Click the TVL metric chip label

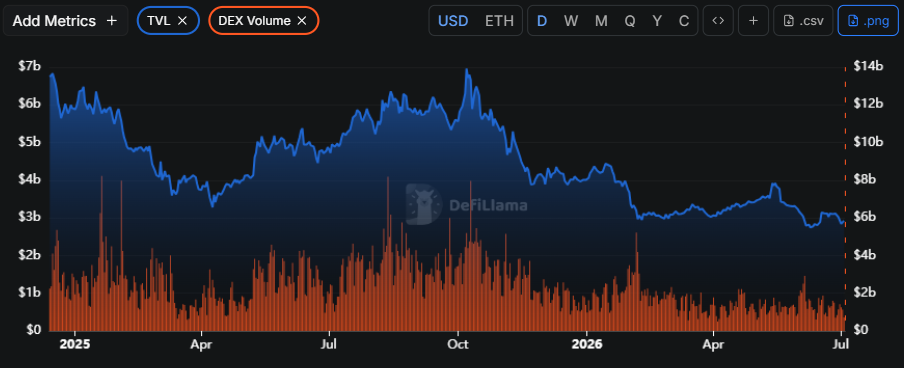[159, 21]
